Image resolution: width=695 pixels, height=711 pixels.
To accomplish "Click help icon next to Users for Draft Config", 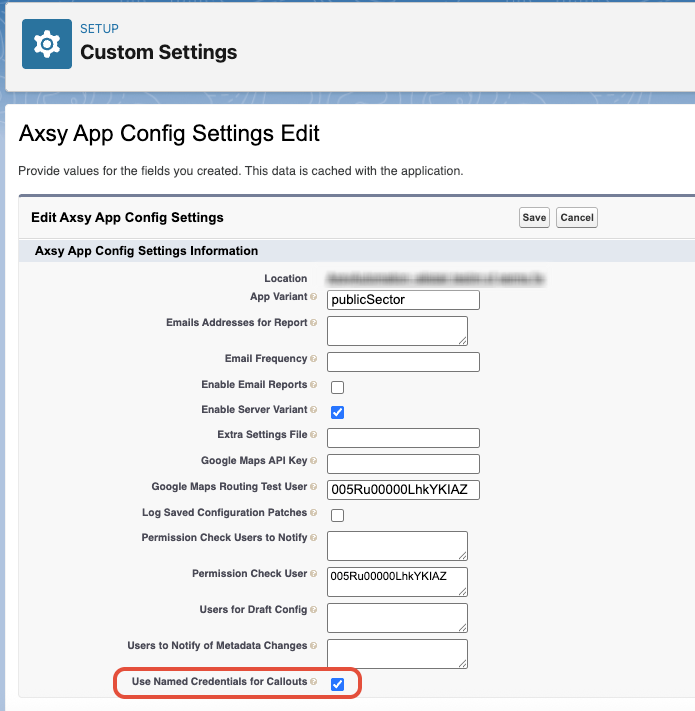I will pos(313,609).
